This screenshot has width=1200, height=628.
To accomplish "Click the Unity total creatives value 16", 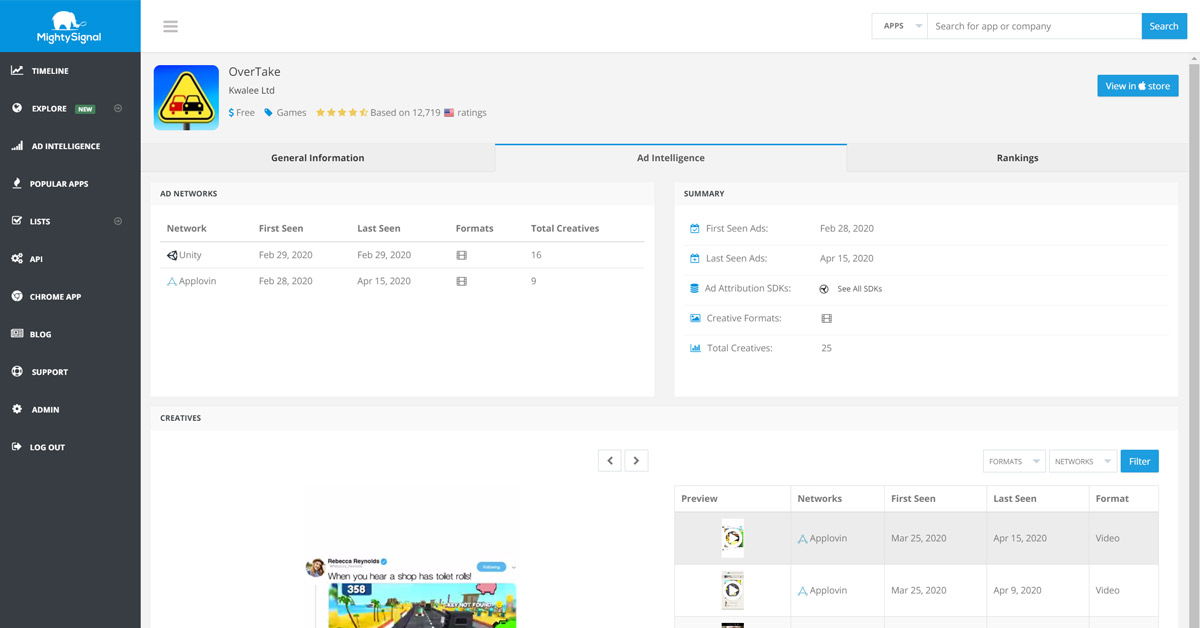I will 536,255.
